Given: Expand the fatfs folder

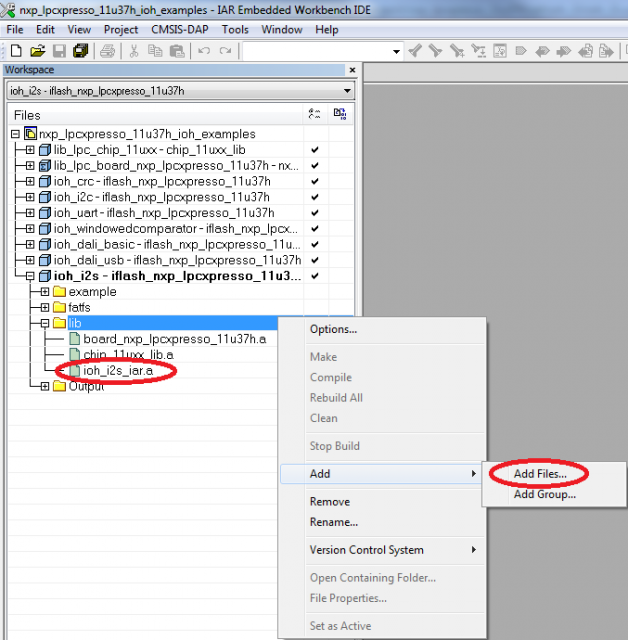Looking at the screenshot, I should pyautogui.click(x=45, y=307).
